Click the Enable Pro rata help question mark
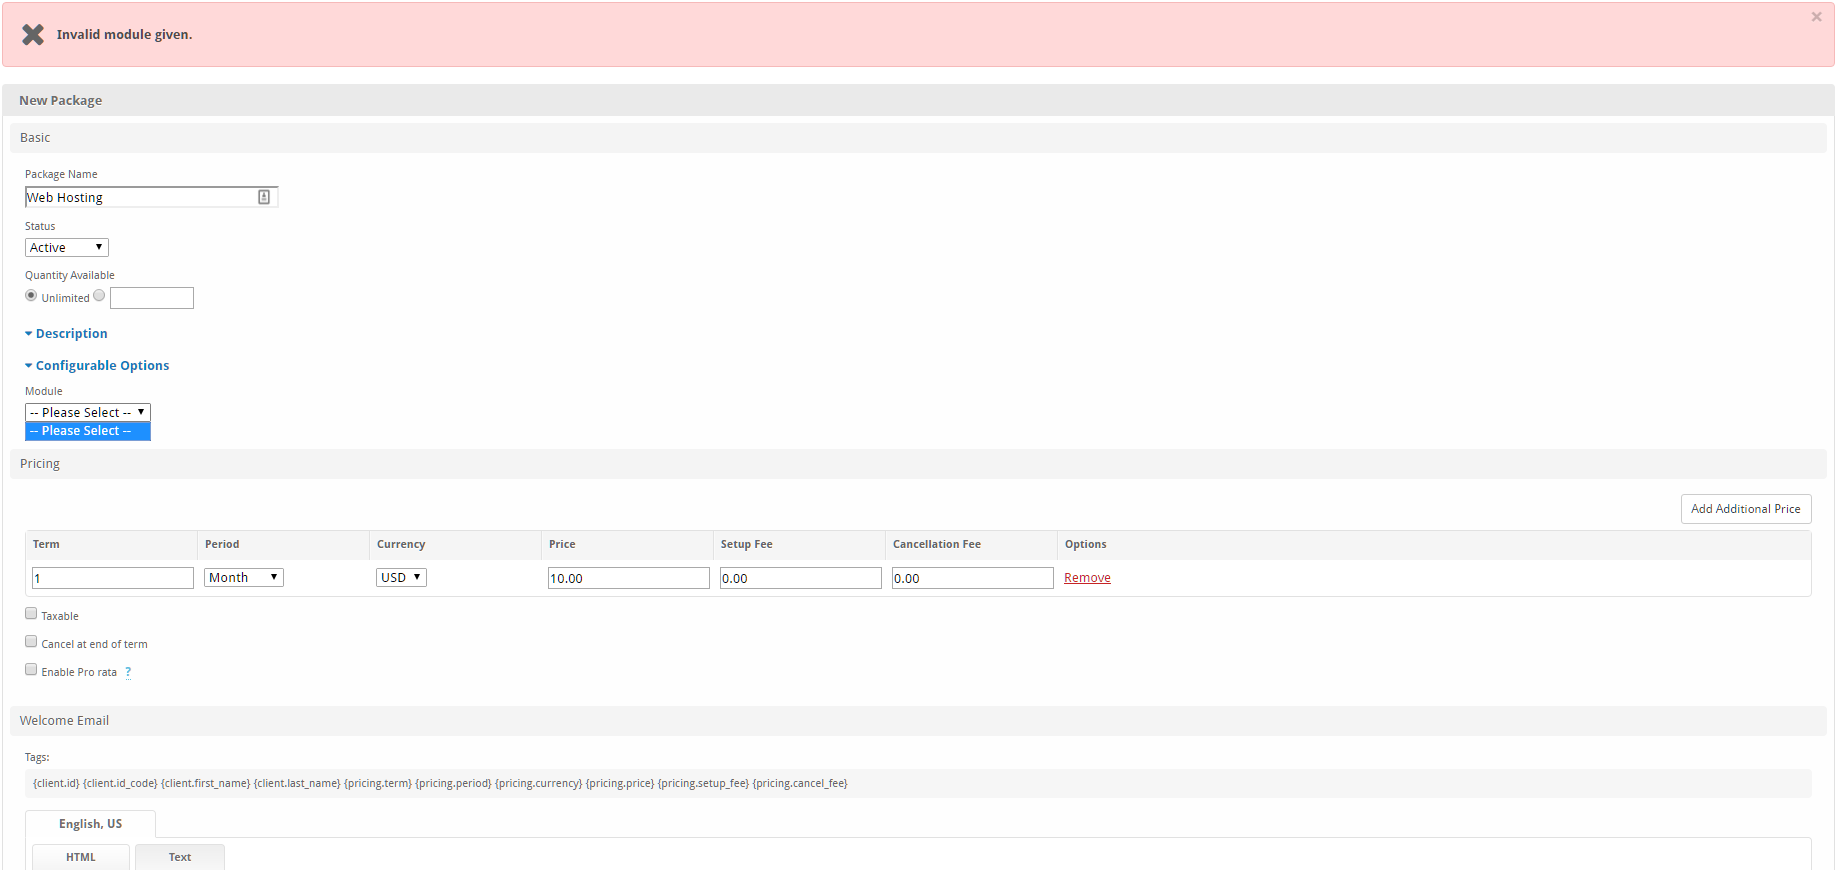 point(128,672)
